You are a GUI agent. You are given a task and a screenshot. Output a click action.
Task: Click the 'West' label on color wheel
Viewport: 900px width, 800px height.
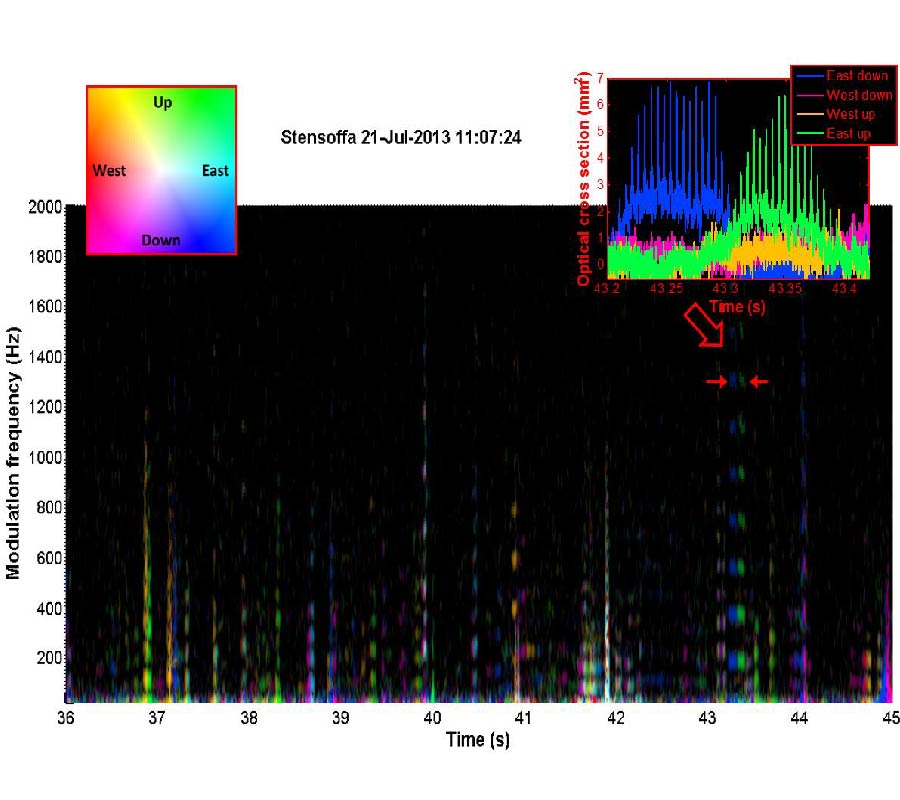point(109,171)
